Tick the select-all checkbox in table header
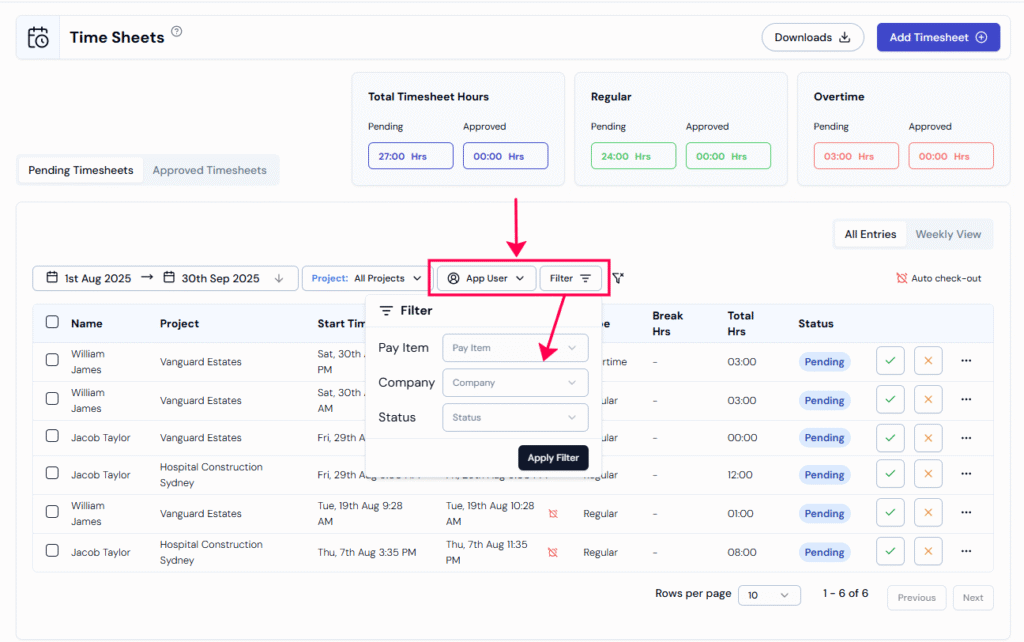Viewport: 1024px width, 642px height. 52,322
